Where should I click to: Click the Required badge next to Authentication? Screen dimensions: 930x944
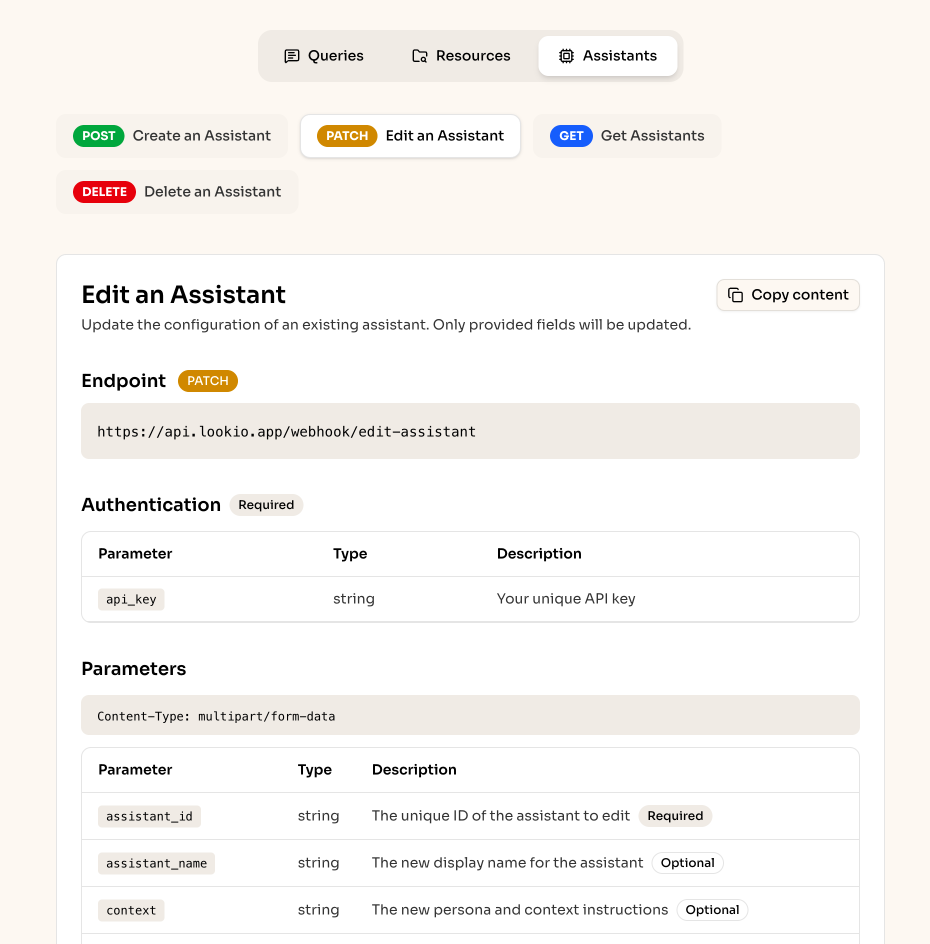click(x=266, y=505)
